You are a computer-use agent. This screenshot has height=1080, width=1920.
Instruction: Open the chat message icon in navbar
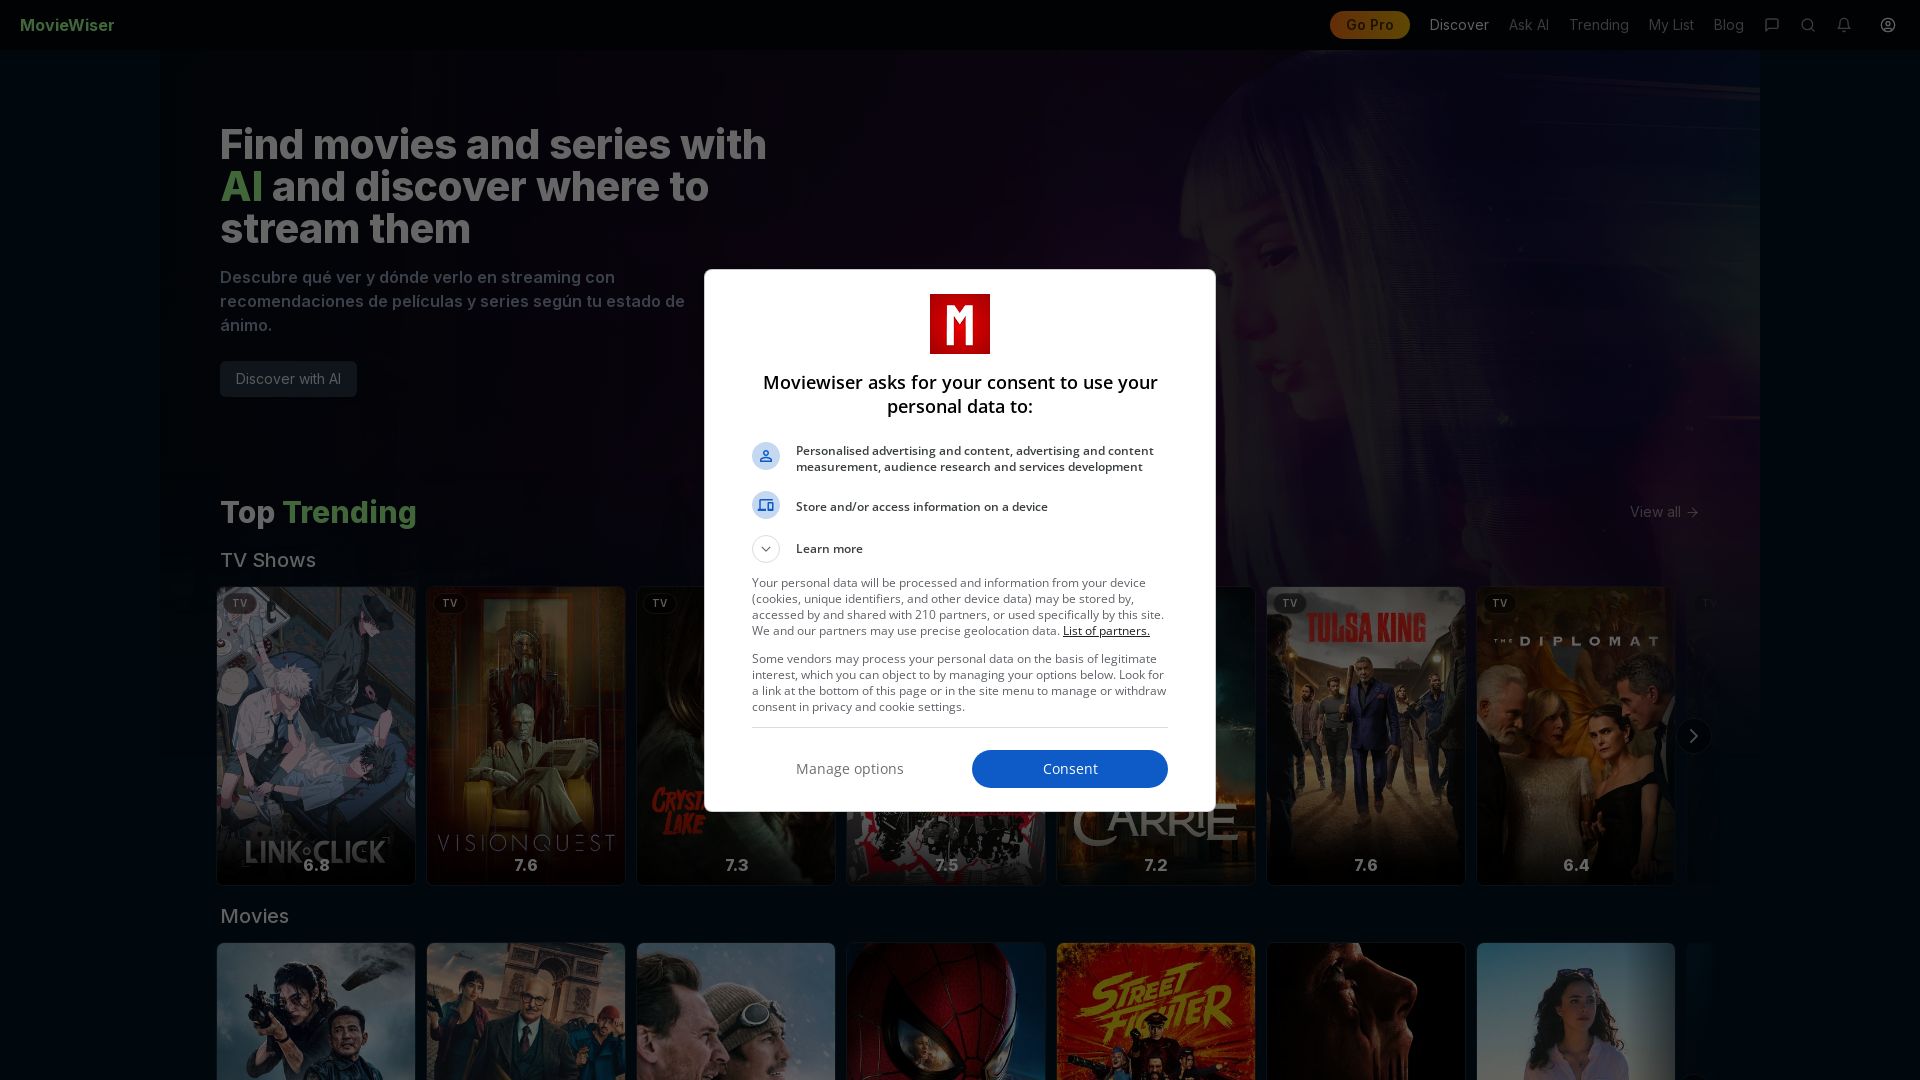(1772, 25)
